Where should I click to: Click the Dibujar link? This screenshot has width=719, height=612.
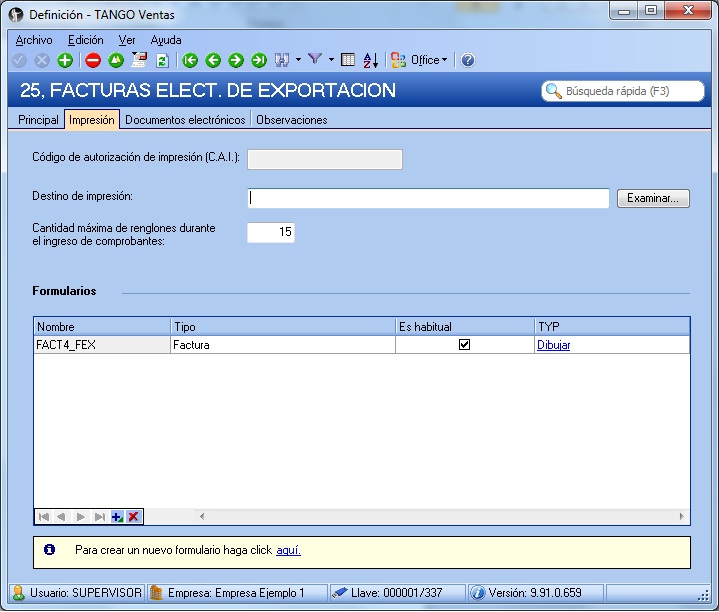click(x=553, y=345)
